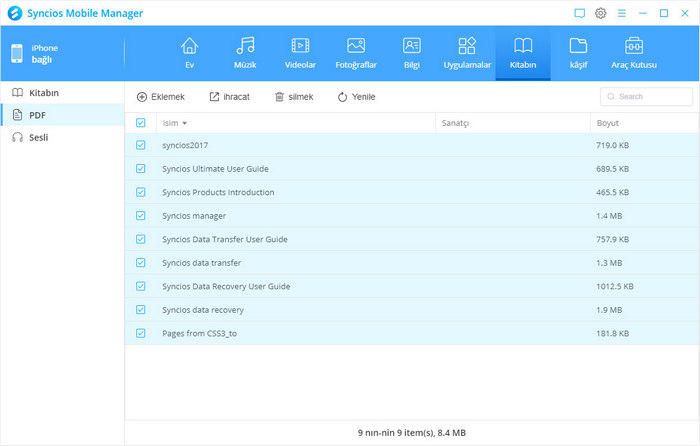Select the Kitabın tab in the top toolbar
Viewport: 700px width, 446px height.
point(523,53)
